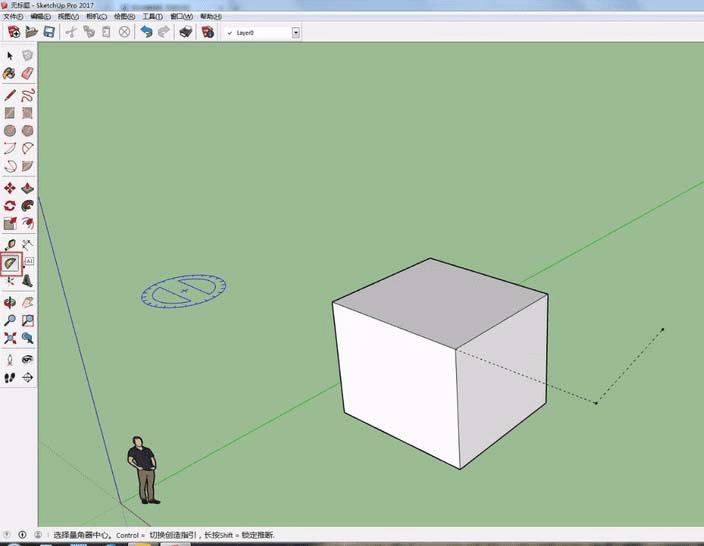Open the 工具(T) menu
The width and height of the screenshot is (704, 546).
[x=152, y=17]
